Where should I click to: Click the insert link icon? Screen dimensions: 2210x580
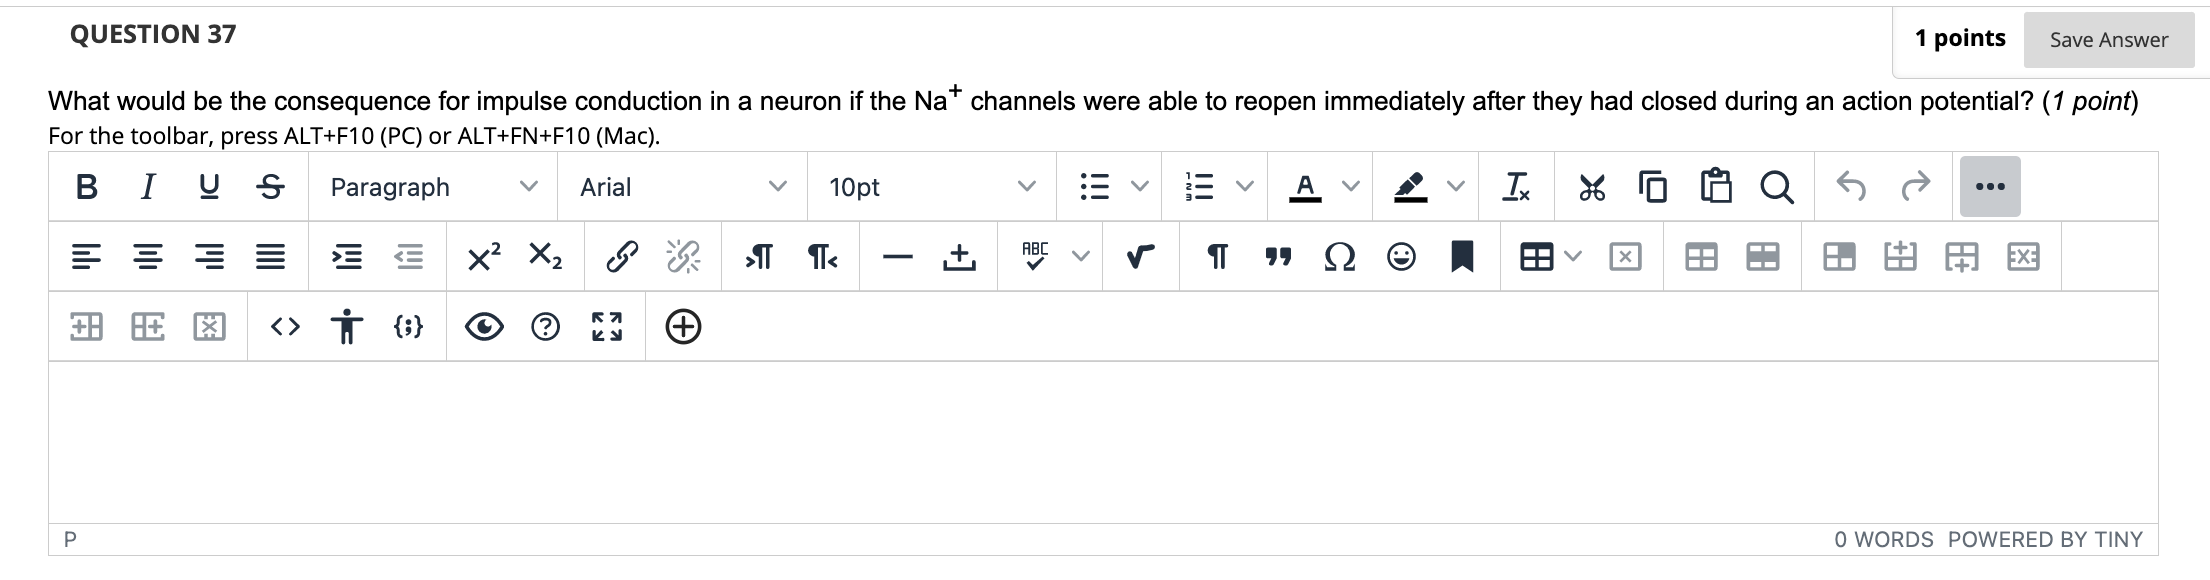(x=621, y=258)
